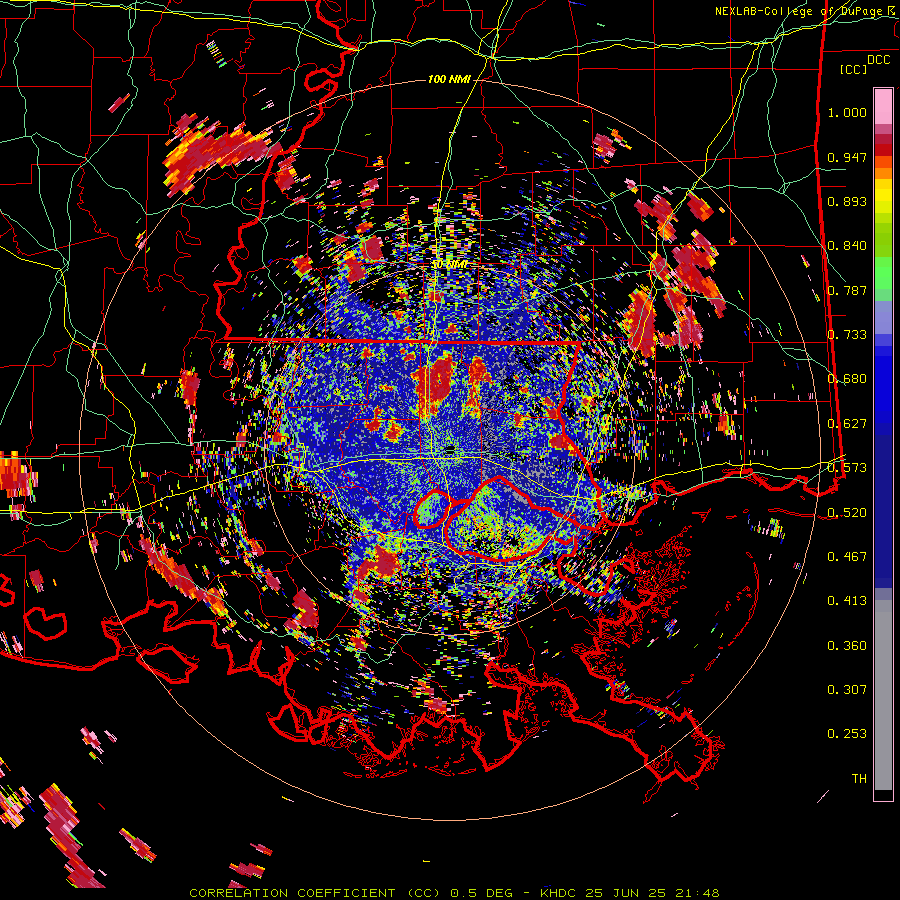Viewport: 900px width, 900px height.
Task: Pick the pink segment at color bar top
Action: coord(883,106)
